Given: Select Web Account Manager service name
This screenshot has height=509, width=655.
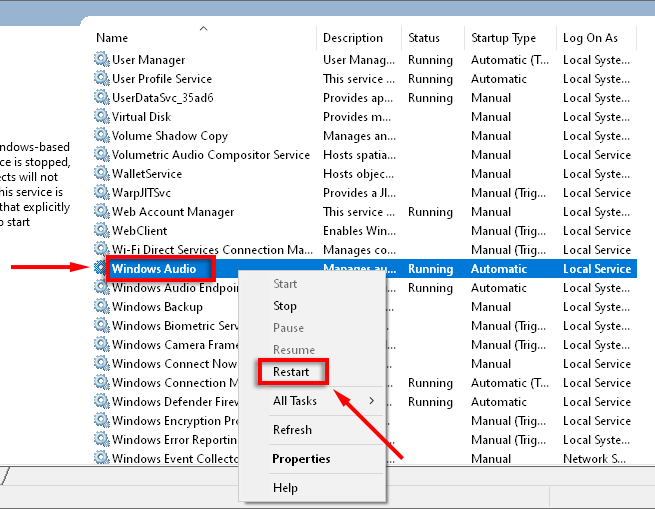Looking at the screenshot, I should (173, 212).
